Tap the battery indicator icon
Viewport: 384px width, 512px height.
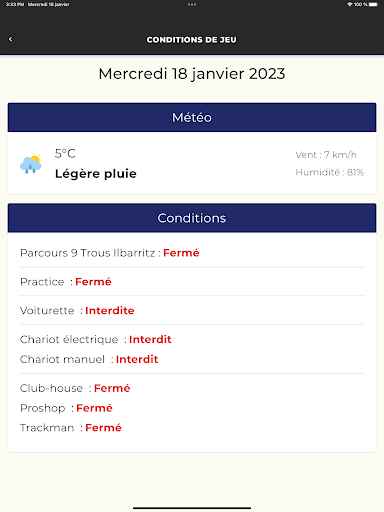click(373, 4)
